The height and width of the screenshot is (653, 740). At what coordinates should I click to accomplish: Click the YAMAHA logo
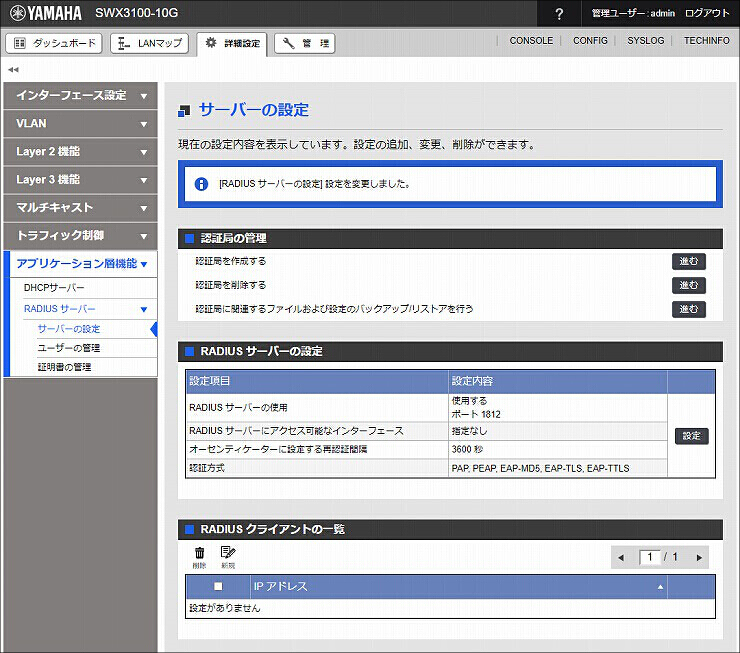[46, 13]
